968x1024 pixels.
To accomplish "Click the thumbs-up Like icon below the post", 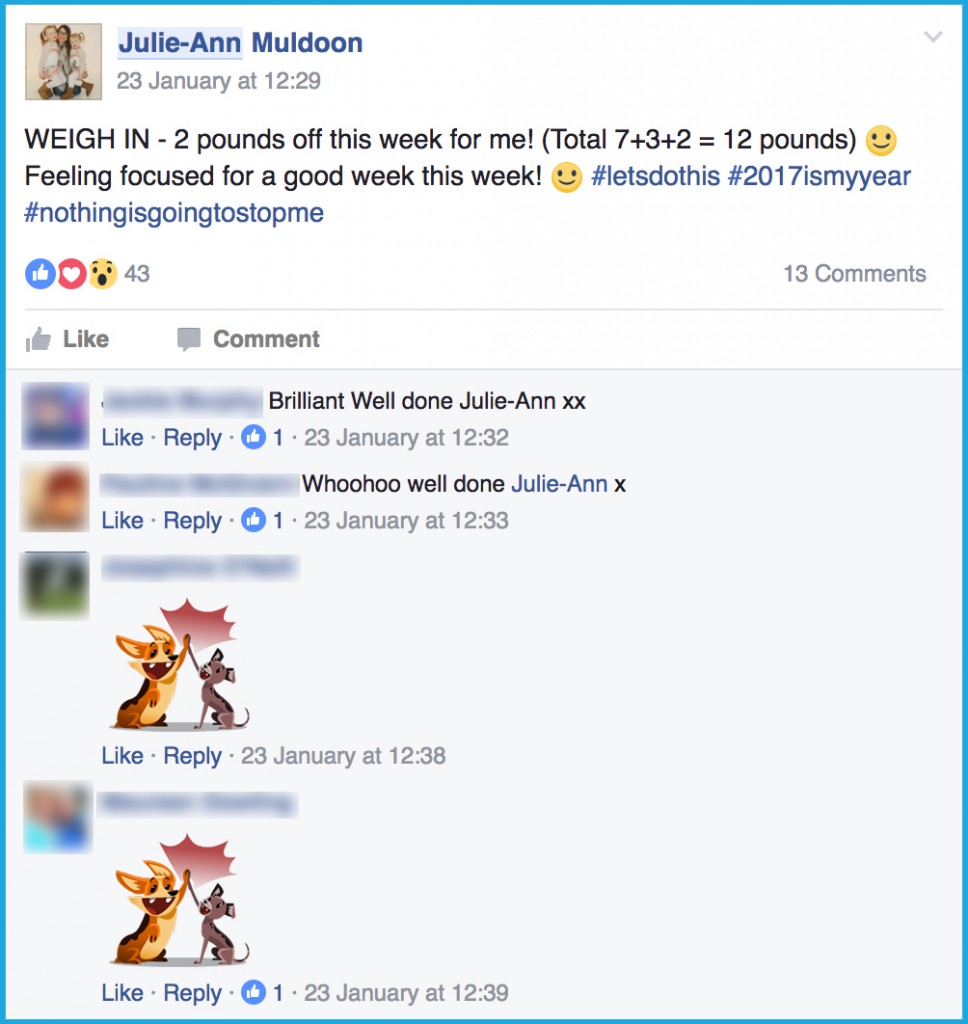I will [39, 339].
